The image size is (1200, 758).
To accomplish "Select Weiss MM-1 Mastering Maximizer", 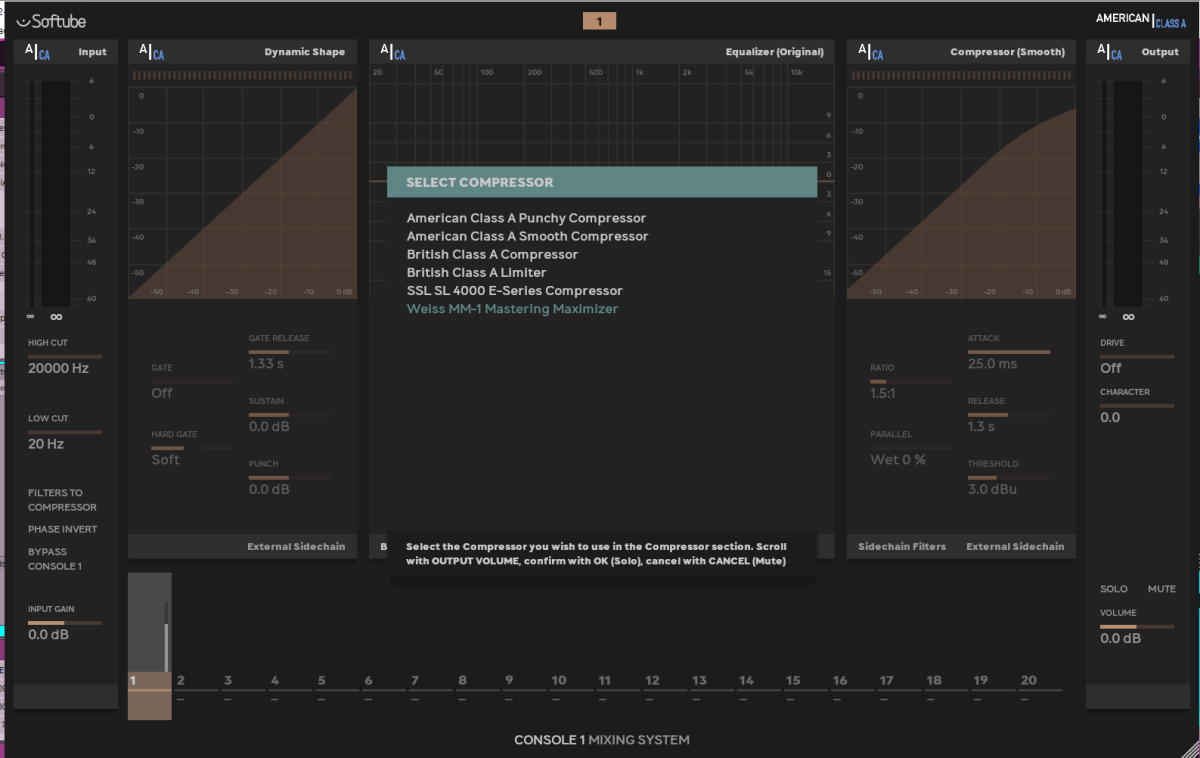I will (x=512, y=309).
